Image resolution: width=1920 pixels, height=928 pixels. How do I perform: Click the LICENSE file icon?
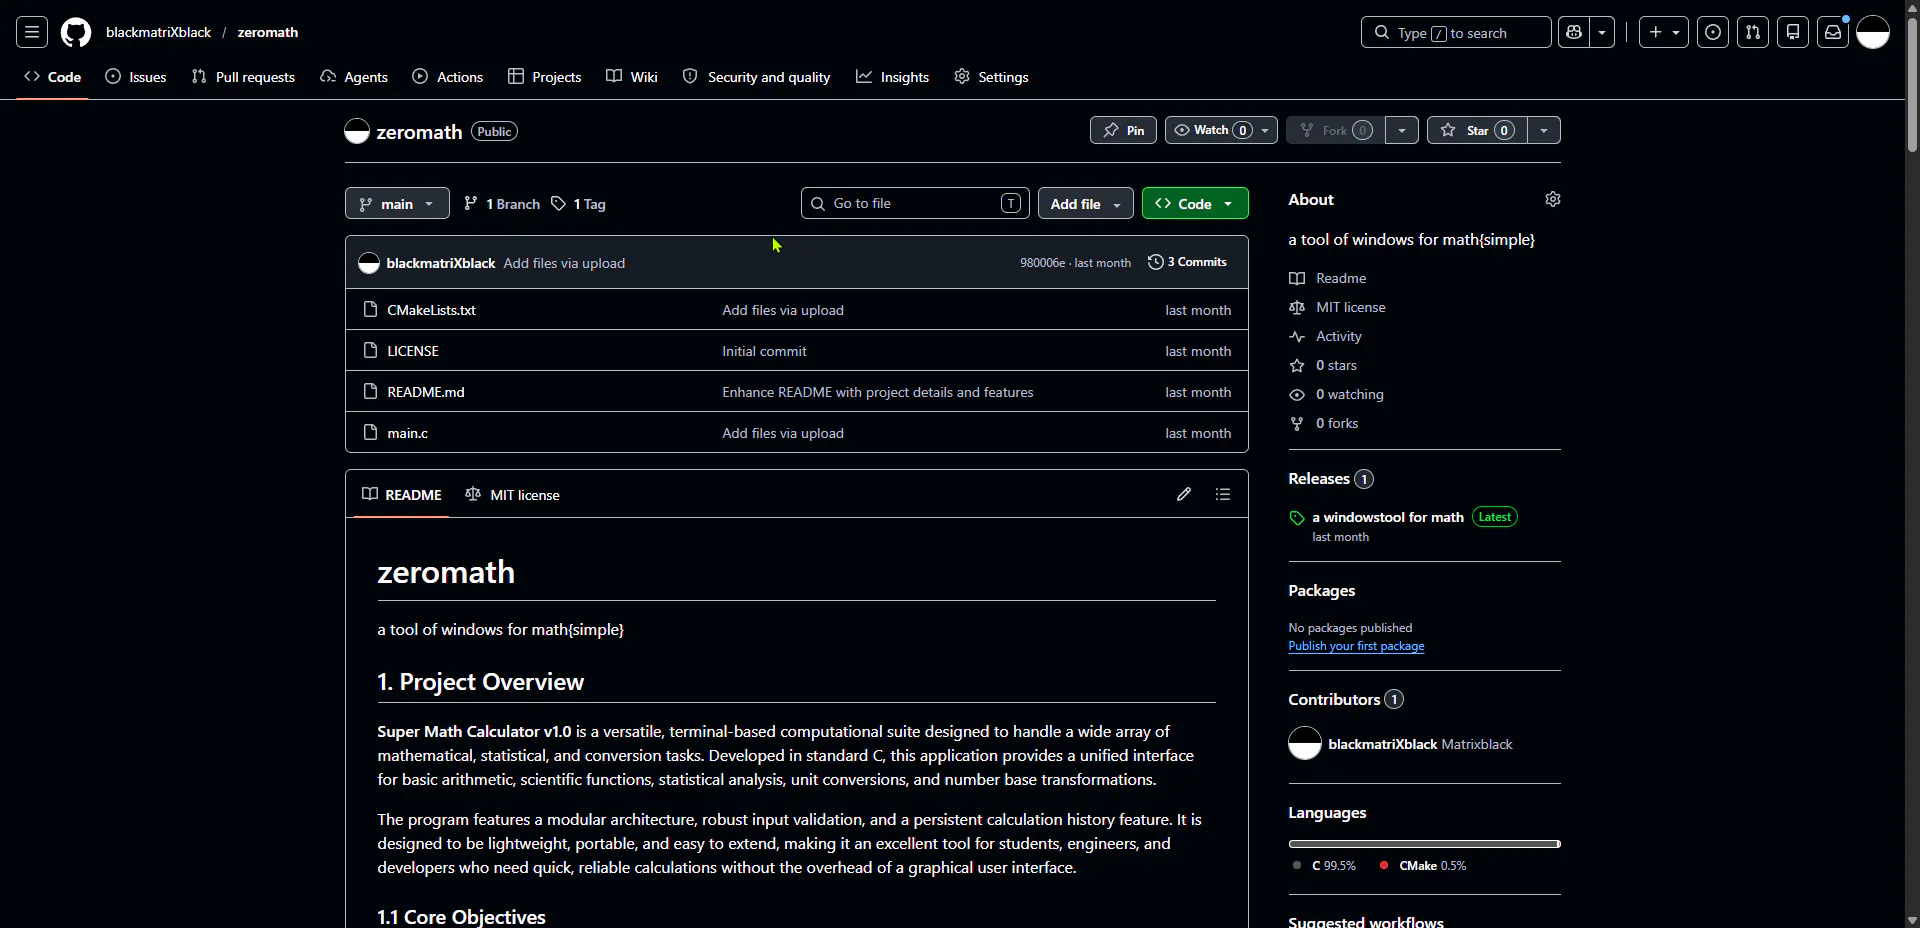point(370,350)
